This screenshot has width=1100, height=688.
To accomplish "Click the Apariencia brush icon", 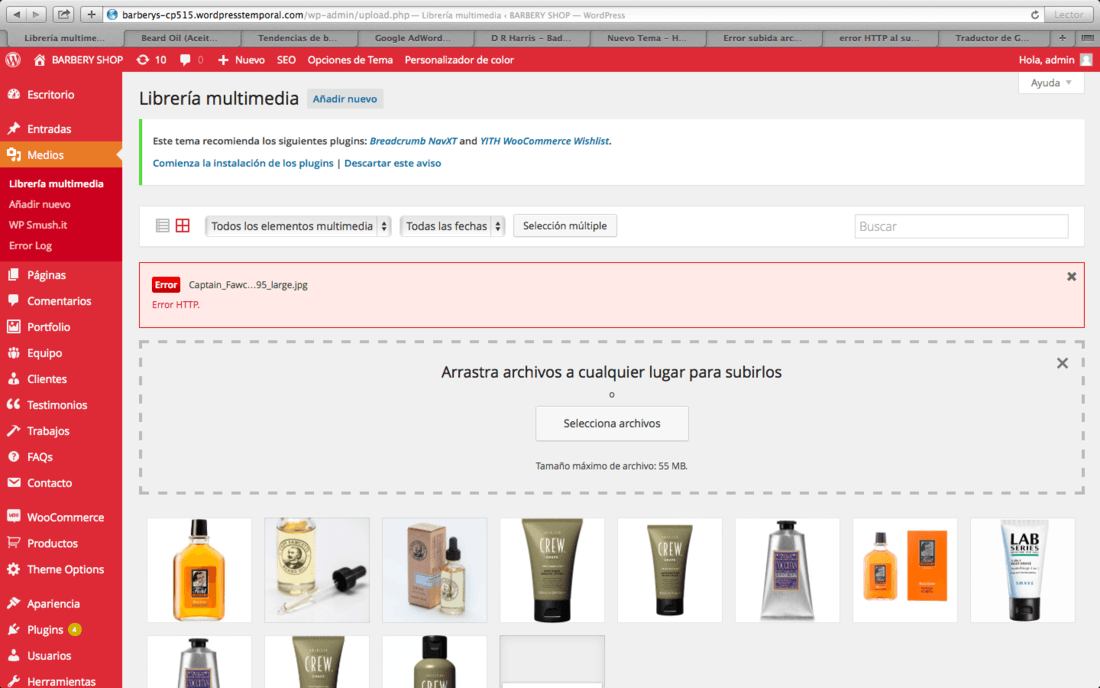I will click(x=13, y=602).
